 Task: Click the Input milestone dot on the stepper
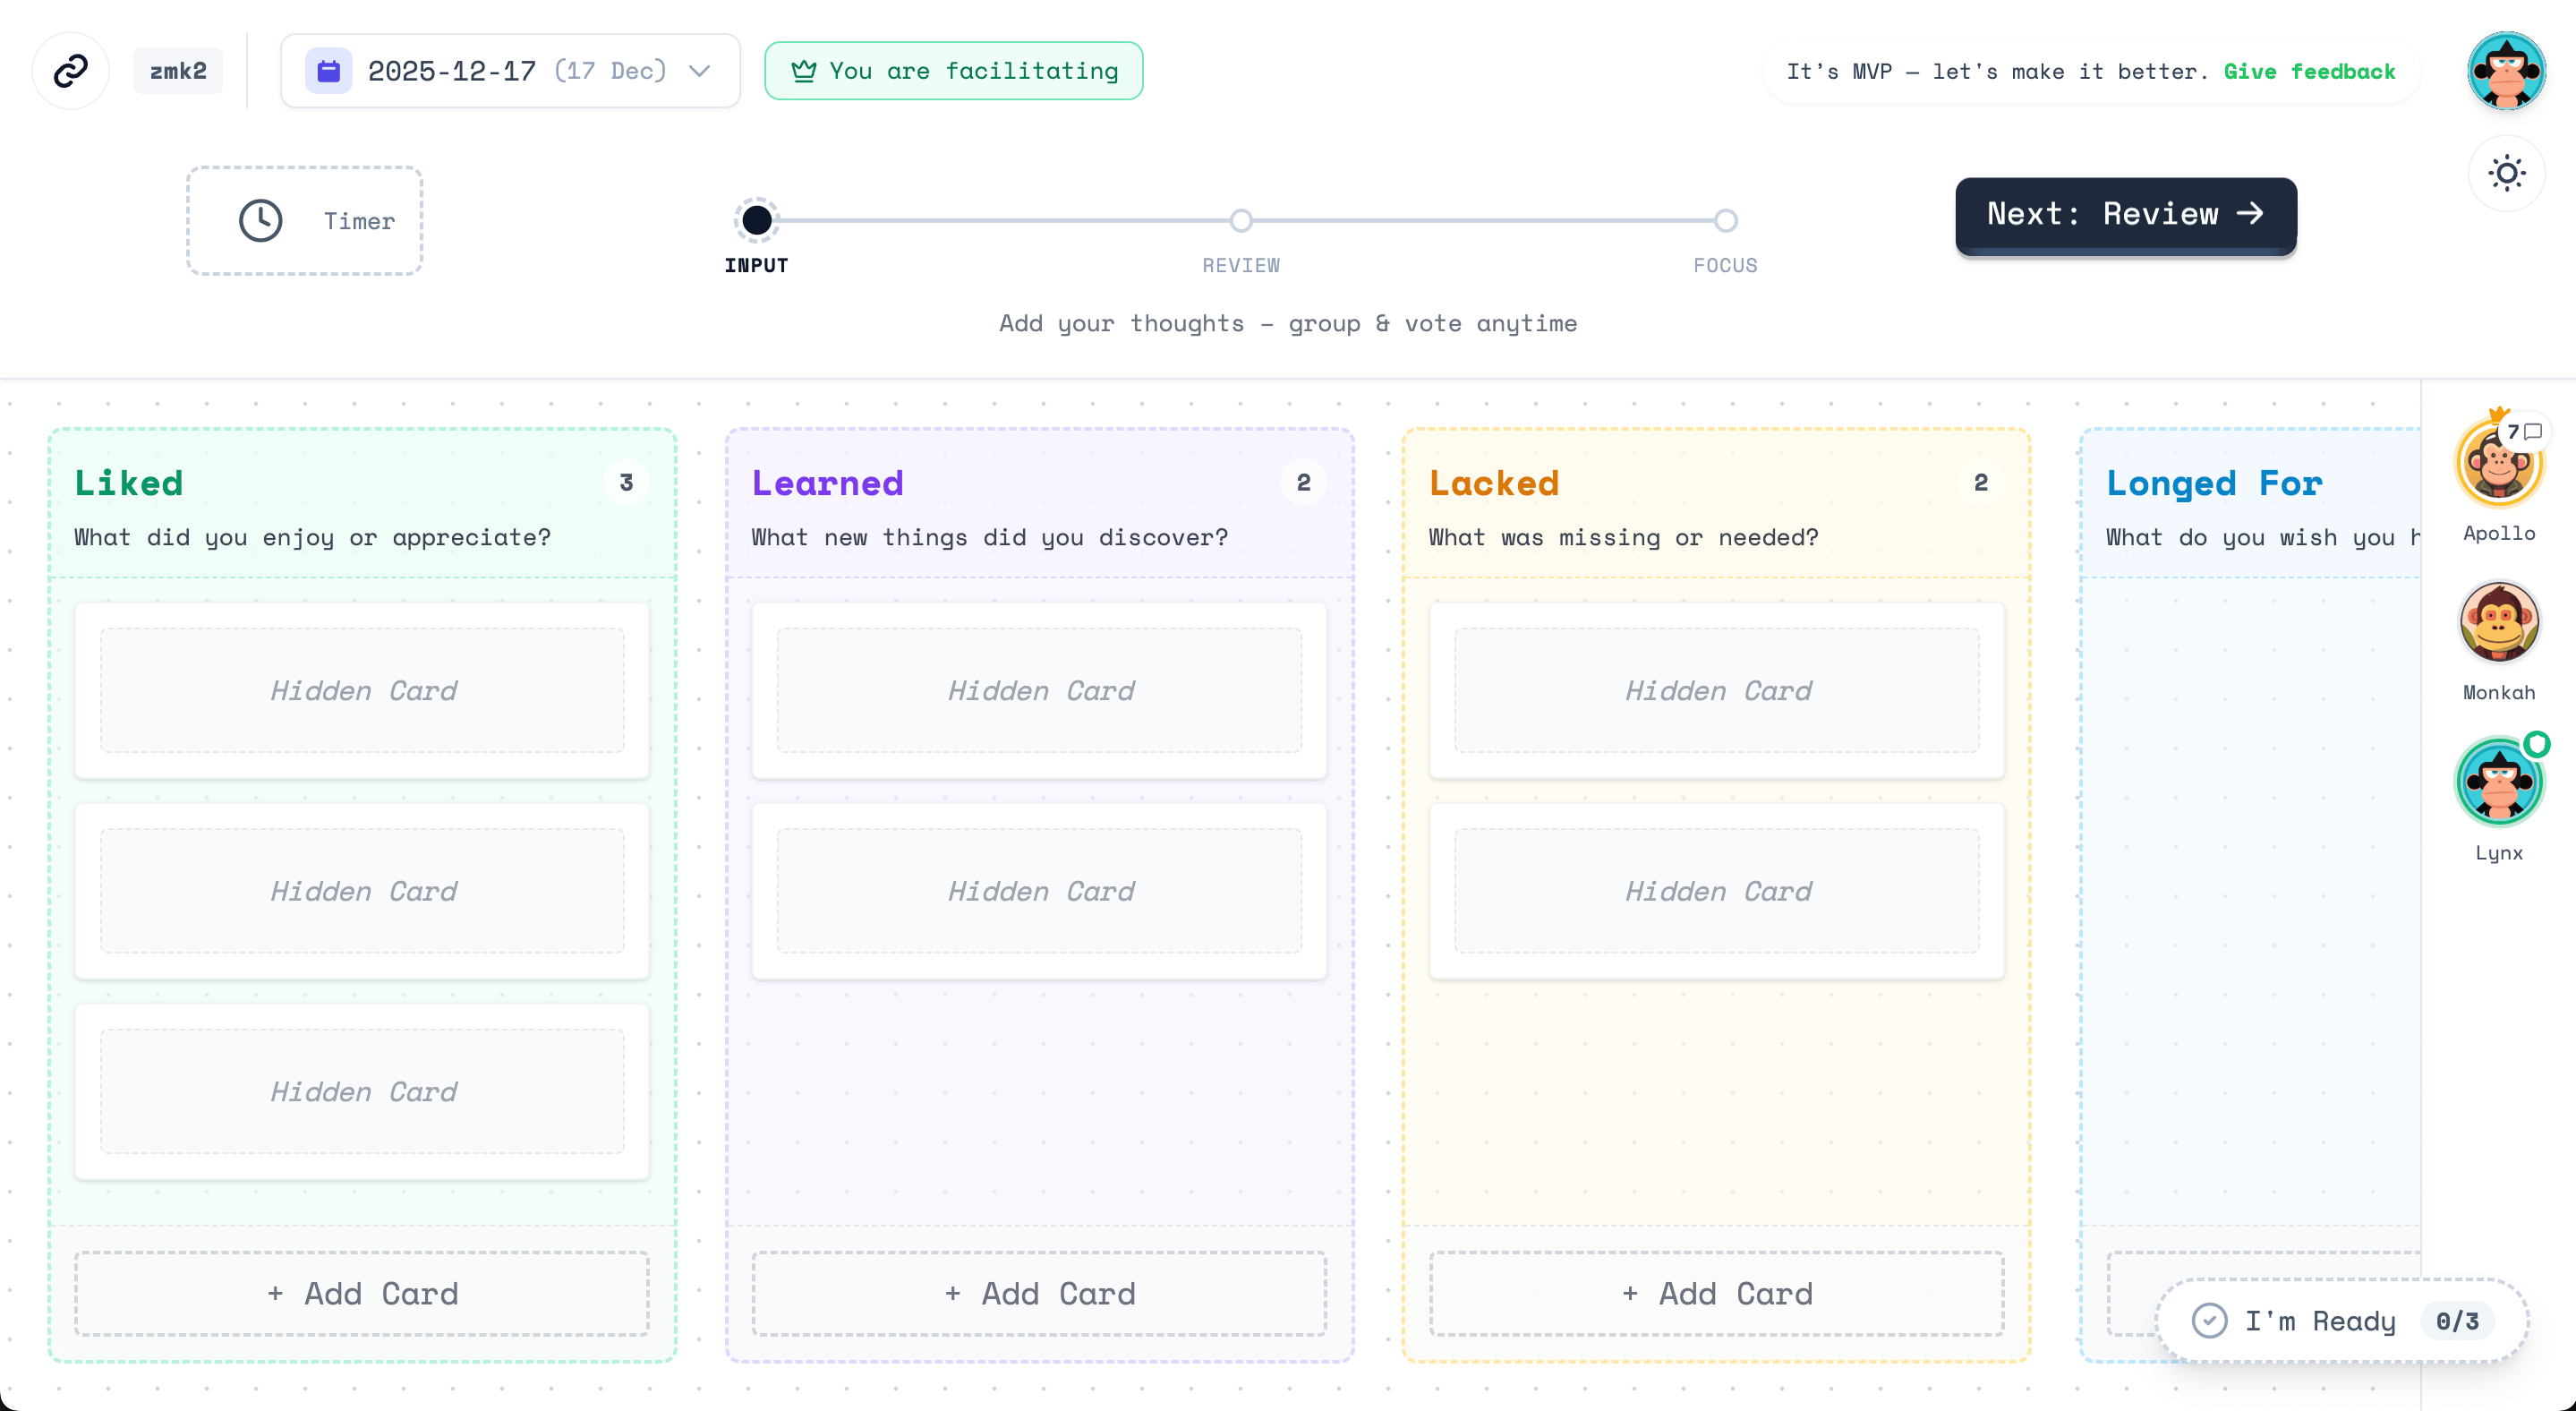pos(756,220)
